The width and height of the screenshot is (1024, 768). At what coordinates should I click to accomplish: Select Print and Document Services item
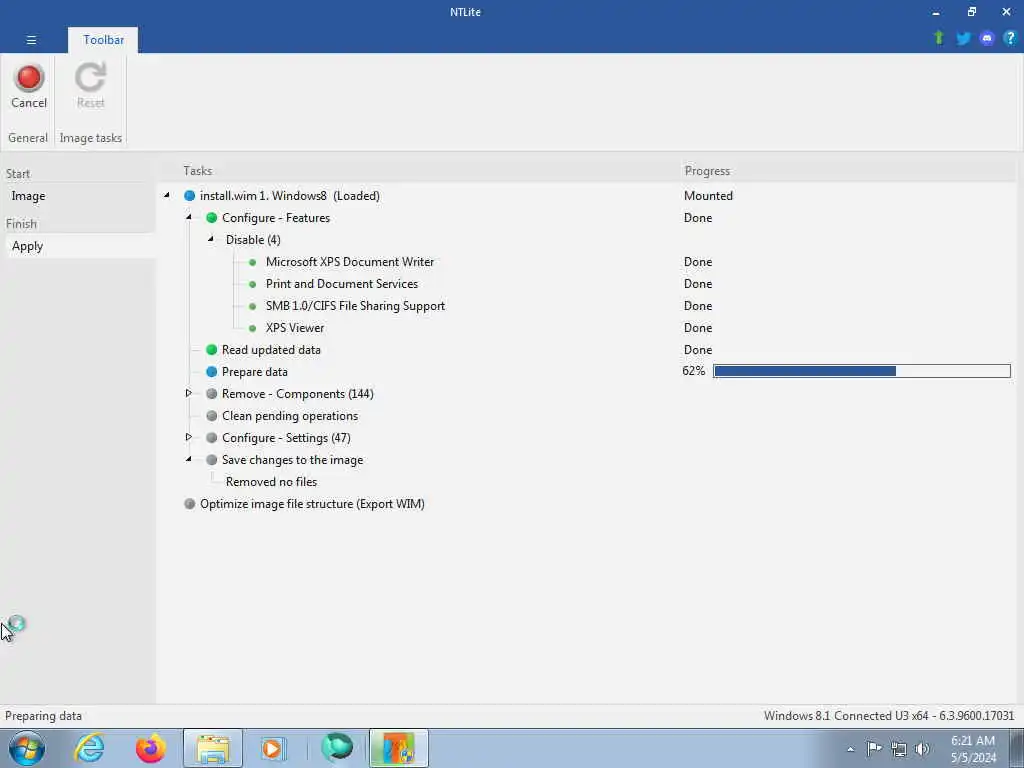(342, 284)
